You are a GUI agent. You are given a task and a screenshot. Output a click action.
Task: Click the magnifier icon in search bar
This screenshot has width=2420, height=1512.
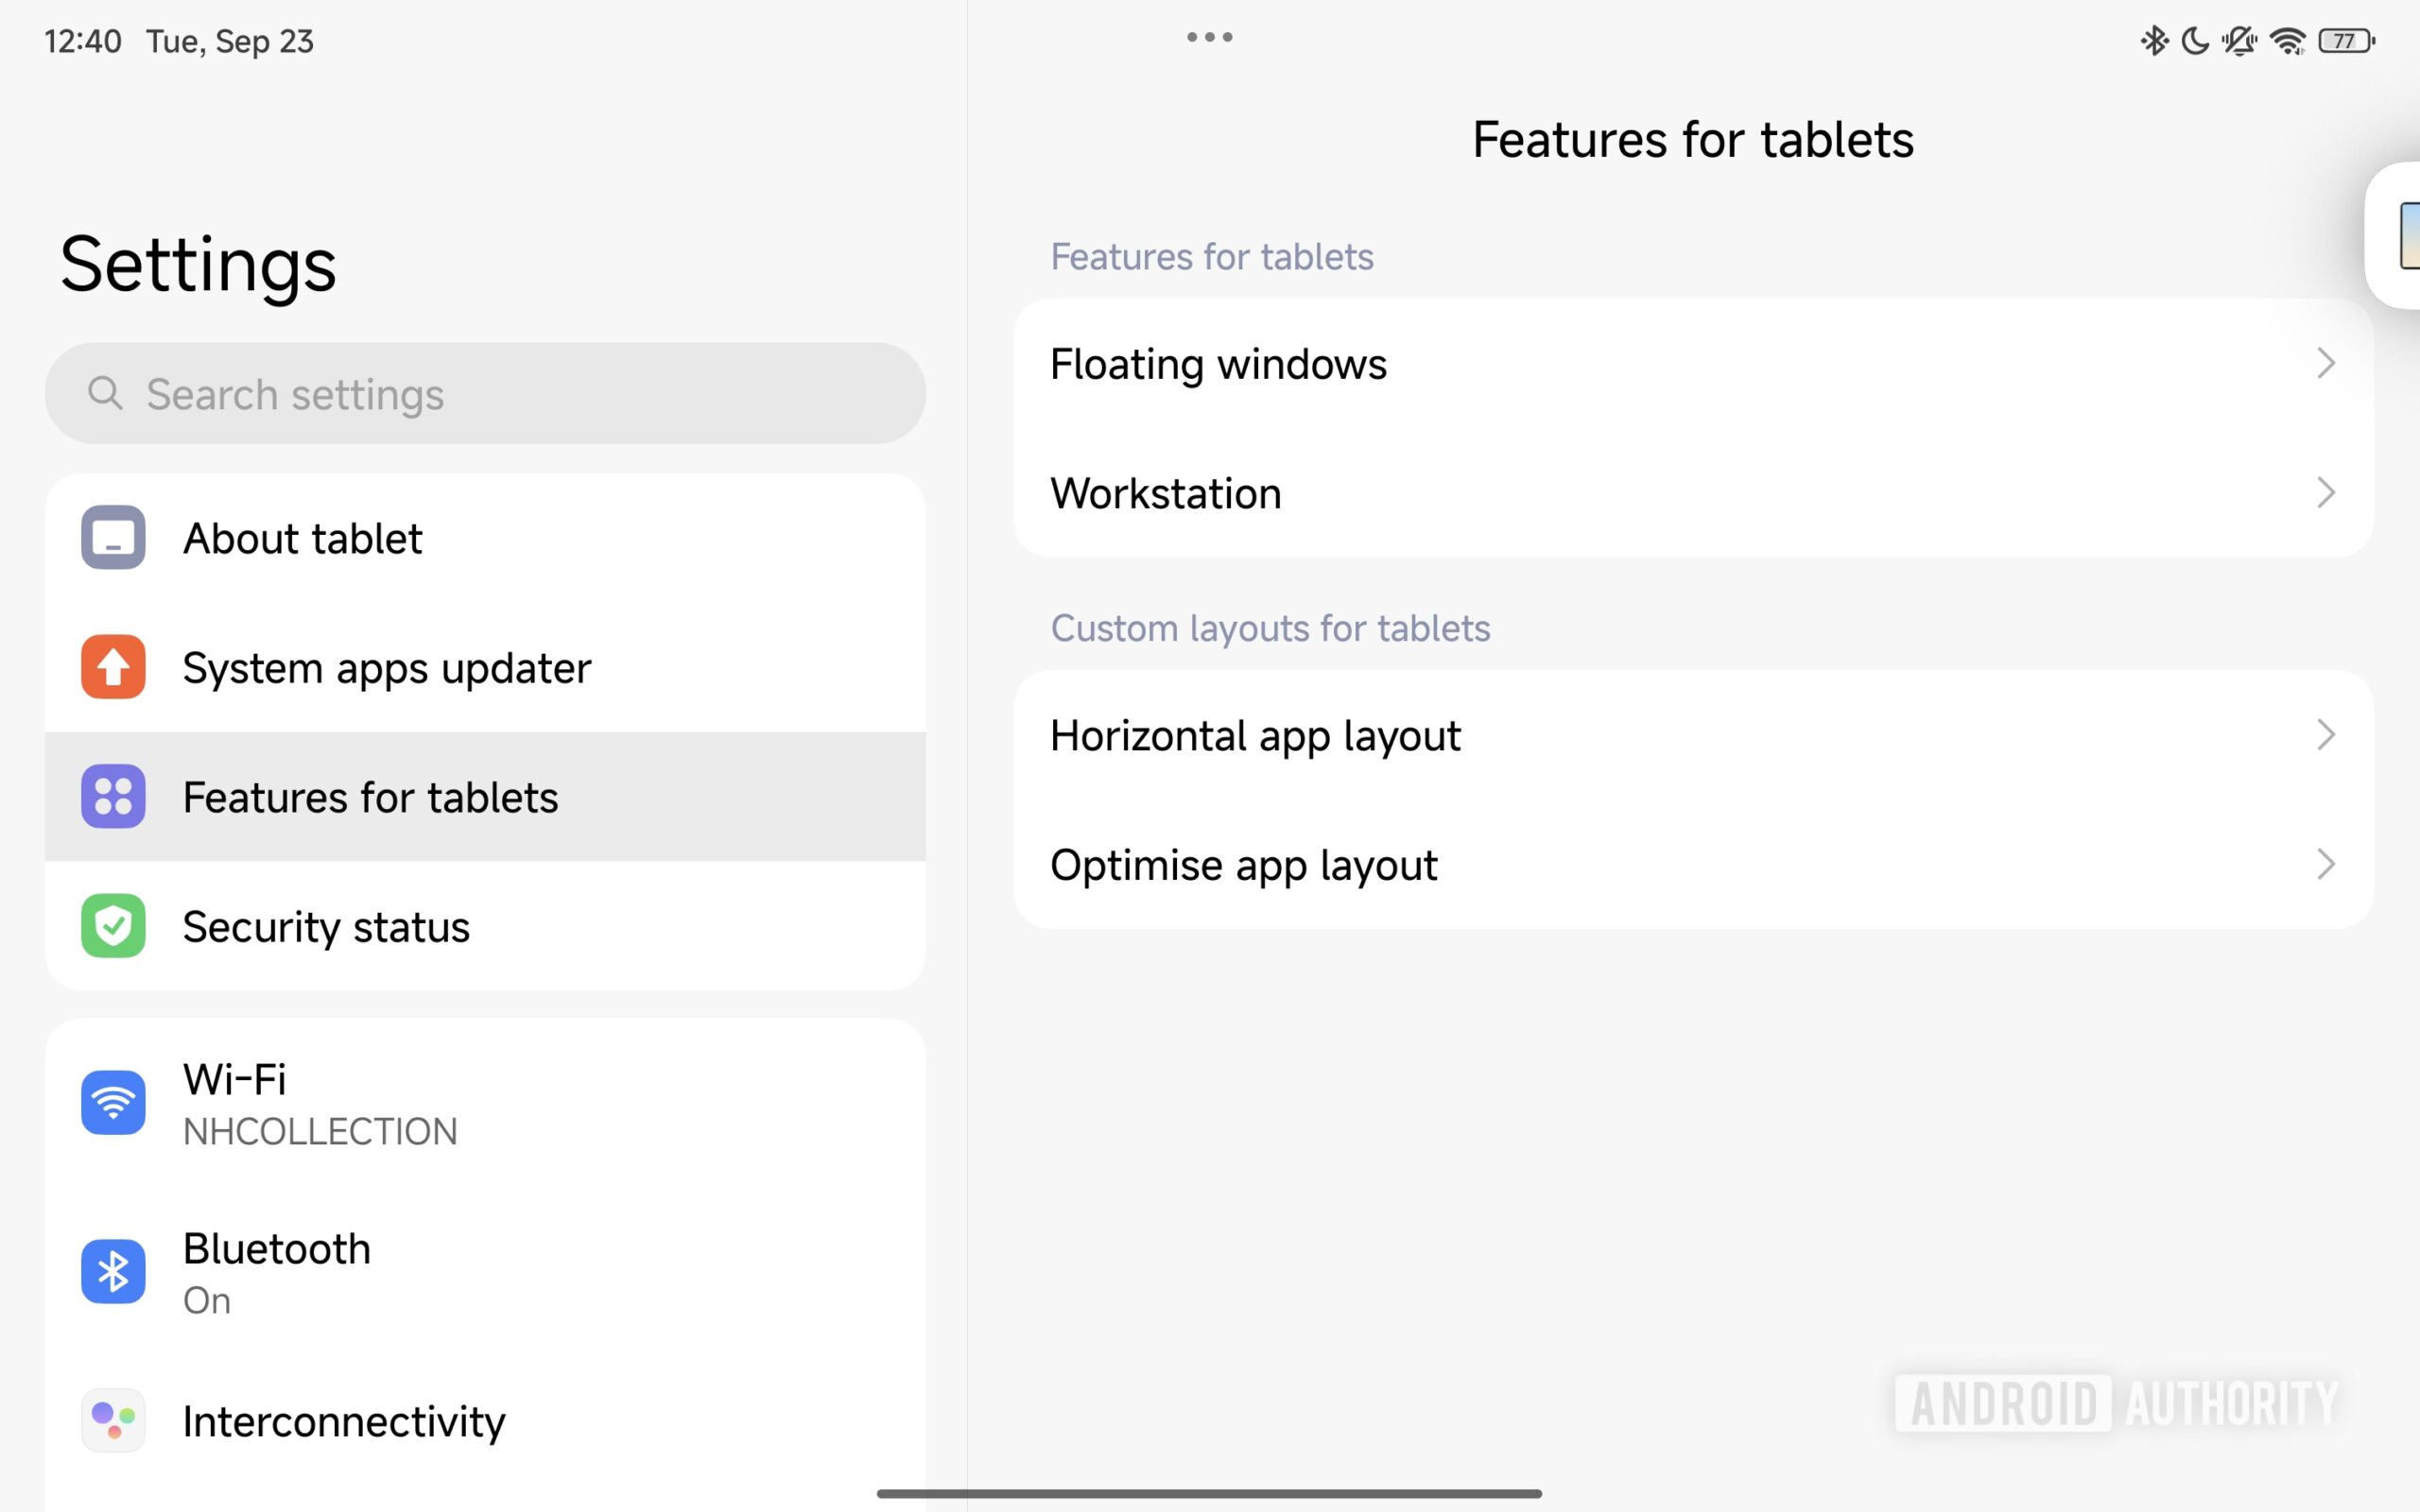[105, 393]
